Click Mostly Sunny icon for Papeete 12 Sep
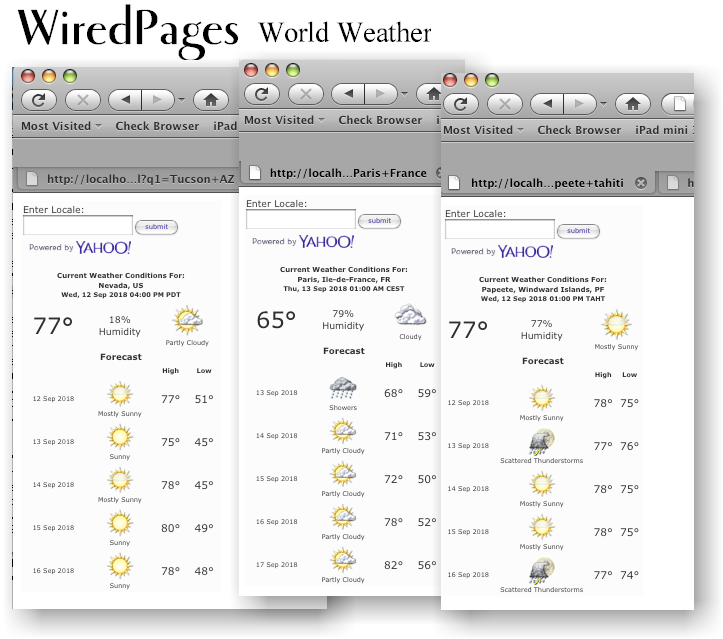 coord(542,399)
